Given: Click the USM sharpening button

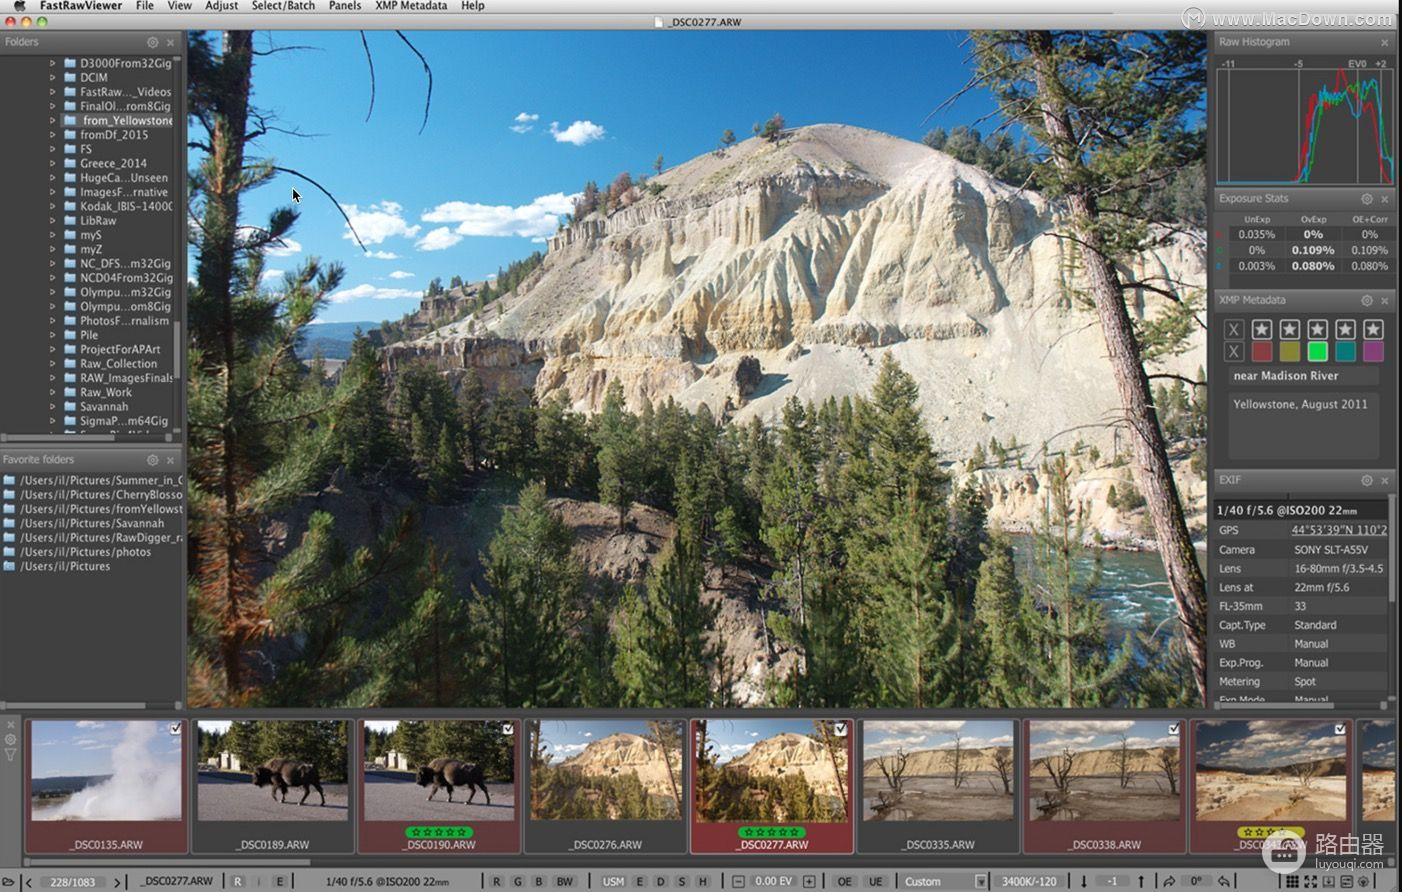Looking at the screenshot, I should [x=613, y=881].
